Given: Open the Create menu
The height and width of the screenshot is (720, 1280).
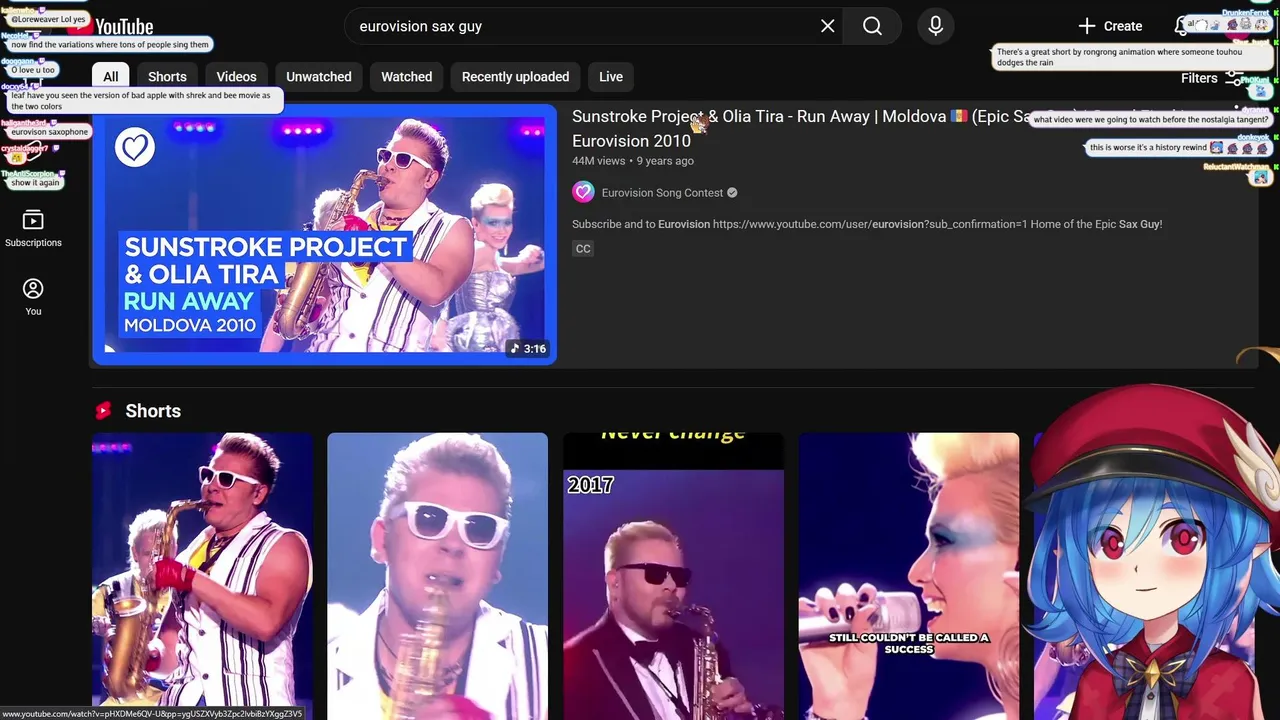Looking at the screenshot, I should point(1110,26).
